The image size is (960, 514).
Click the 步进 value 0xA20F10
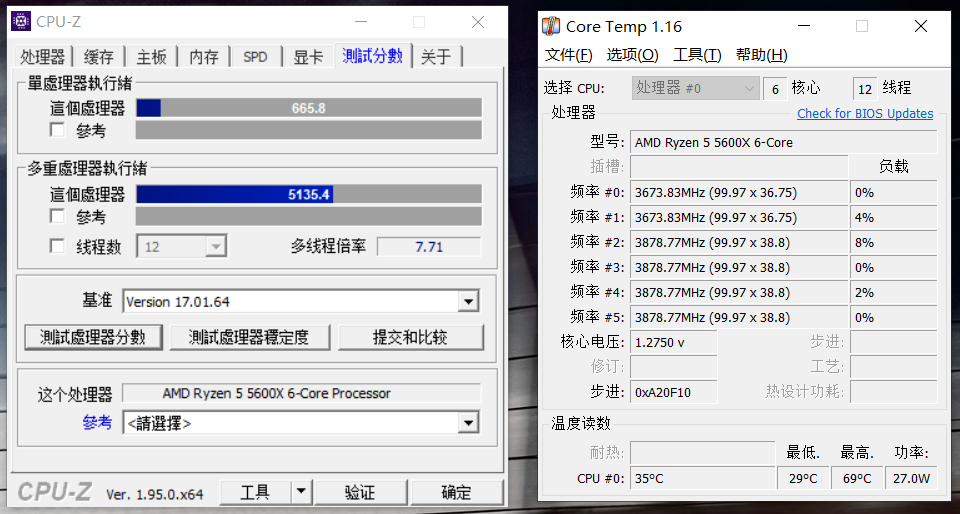coord(673,392)
